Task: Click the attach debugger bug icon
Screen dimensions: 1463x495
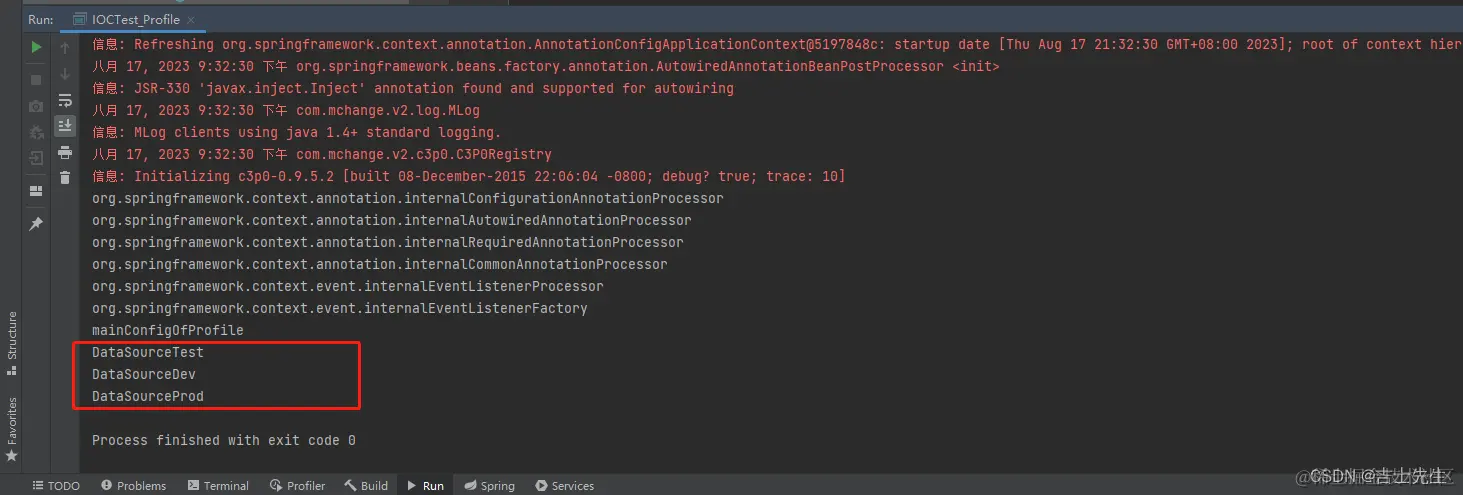Action: (x=36, y=131)
